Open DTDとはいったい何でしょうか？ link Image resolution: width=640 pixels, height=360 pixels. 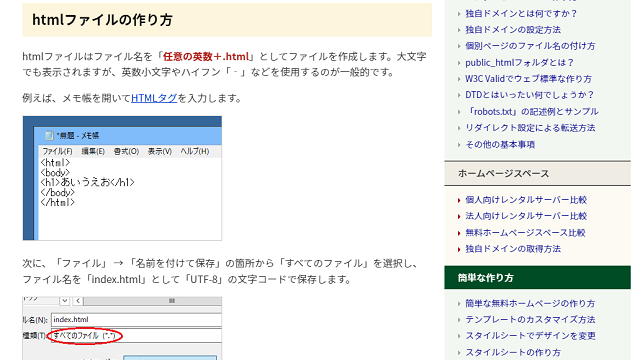coord(529,95)
